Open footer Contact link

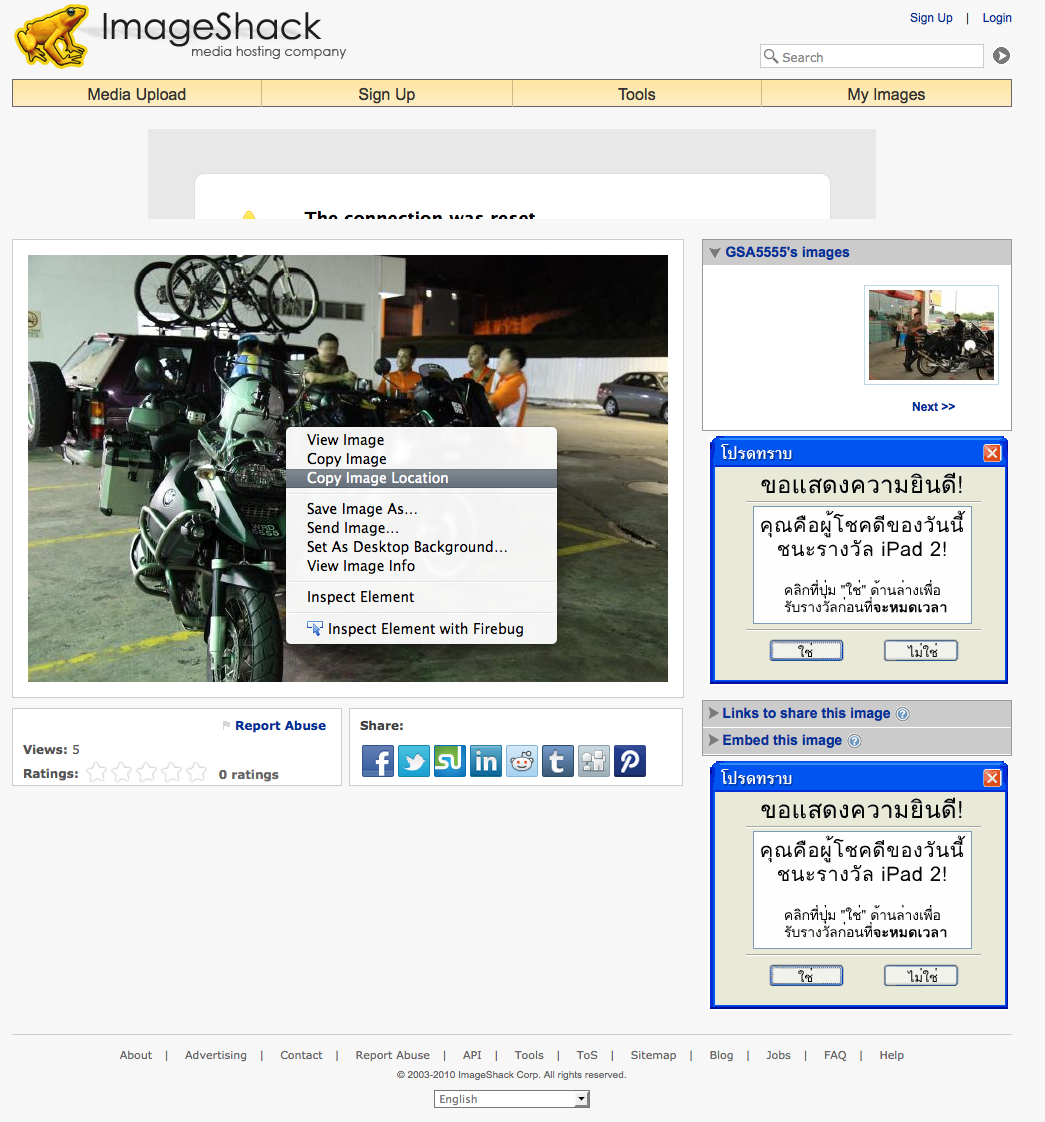tap(301, 1055)
